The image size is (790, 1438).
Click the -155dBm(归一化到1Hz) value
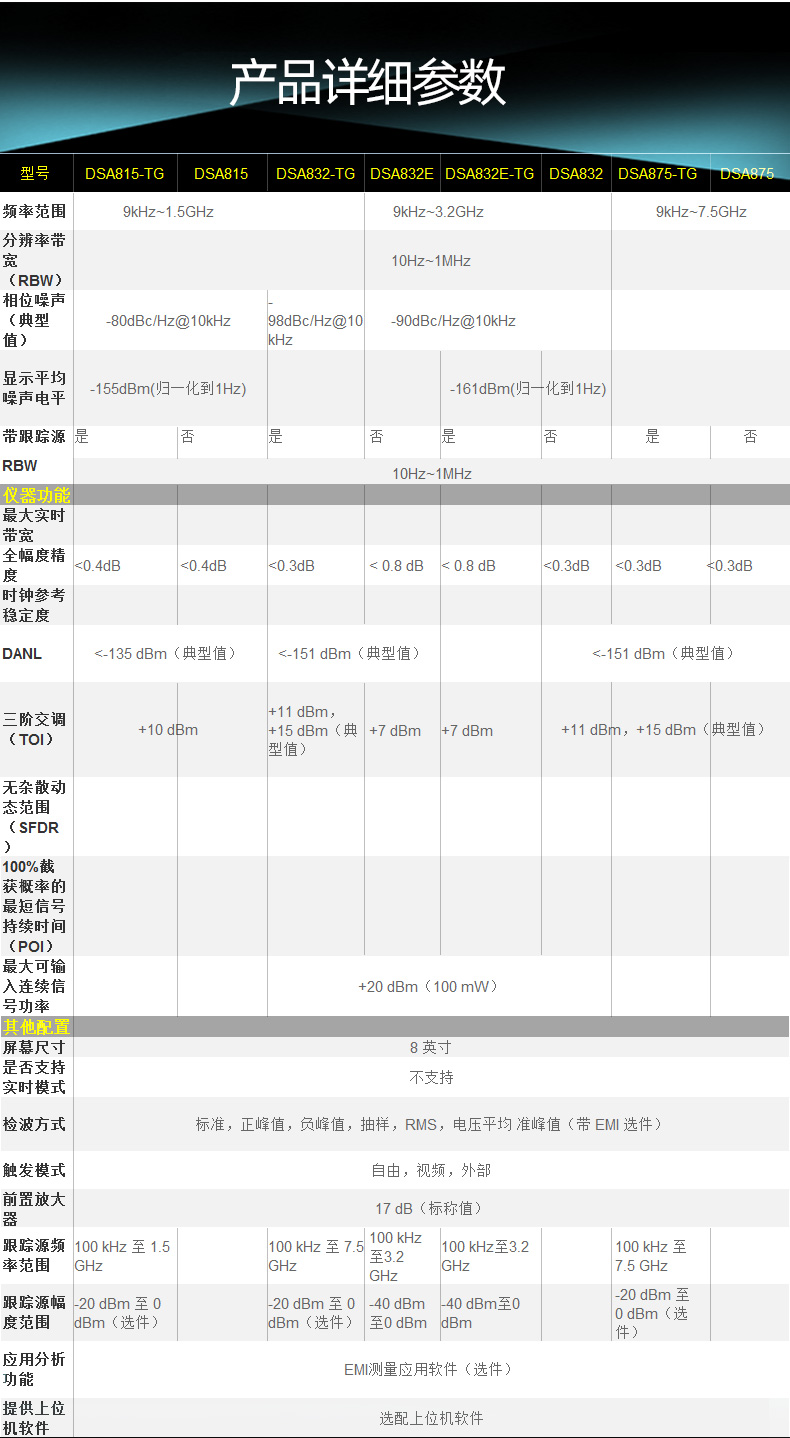168,388
